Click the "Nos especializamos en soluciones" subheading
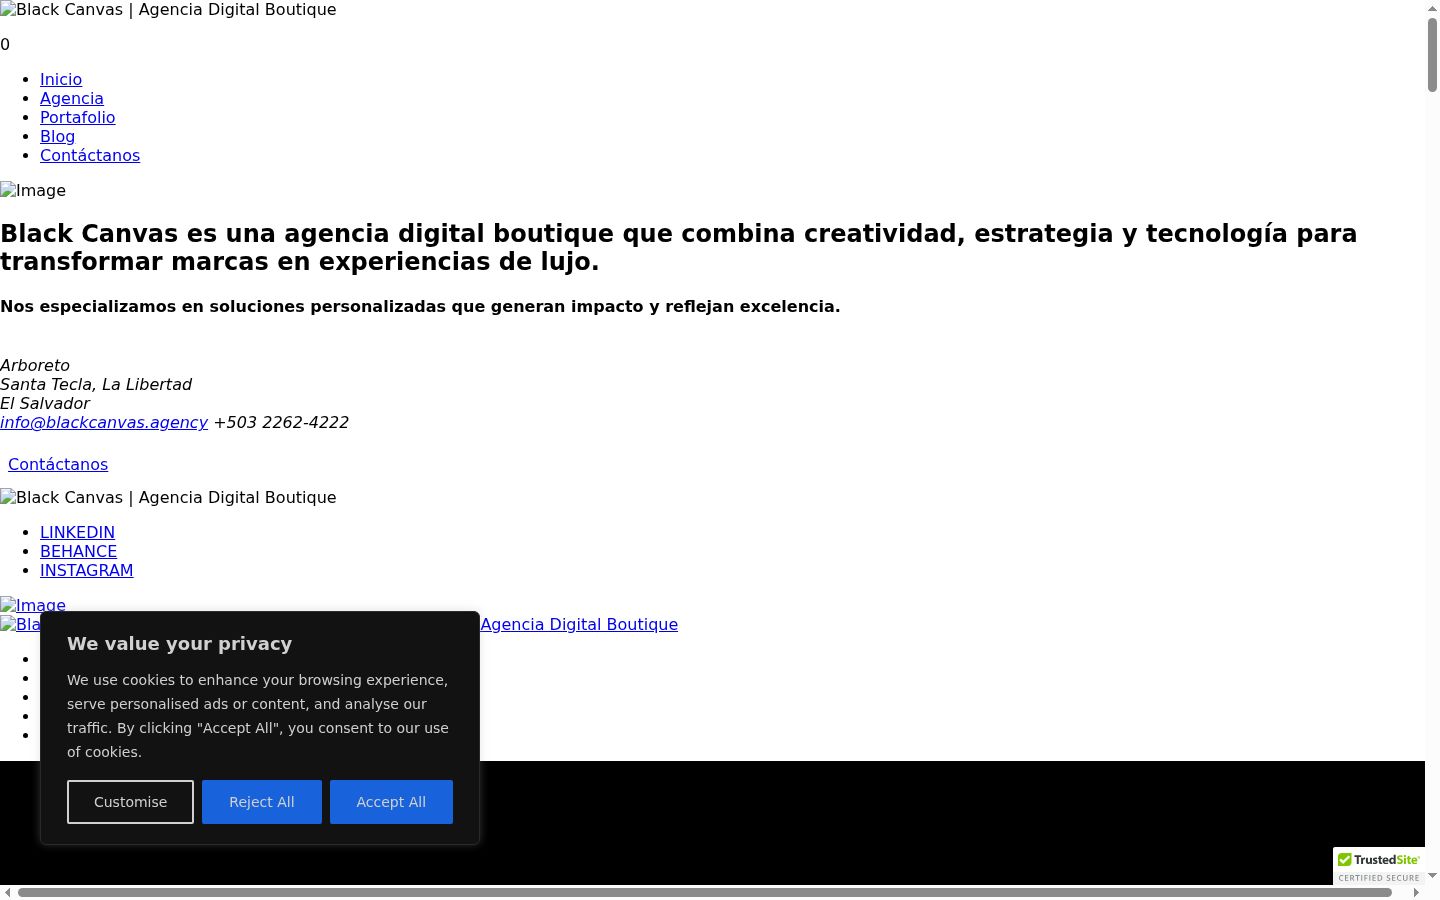The width and height of the screenshot is (1440, 900). coord(420,306)
